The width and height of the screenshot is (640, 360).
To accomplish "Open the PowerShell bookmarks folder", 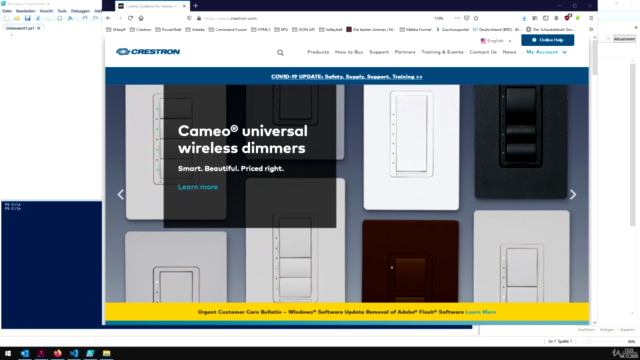I will [168, 29].
